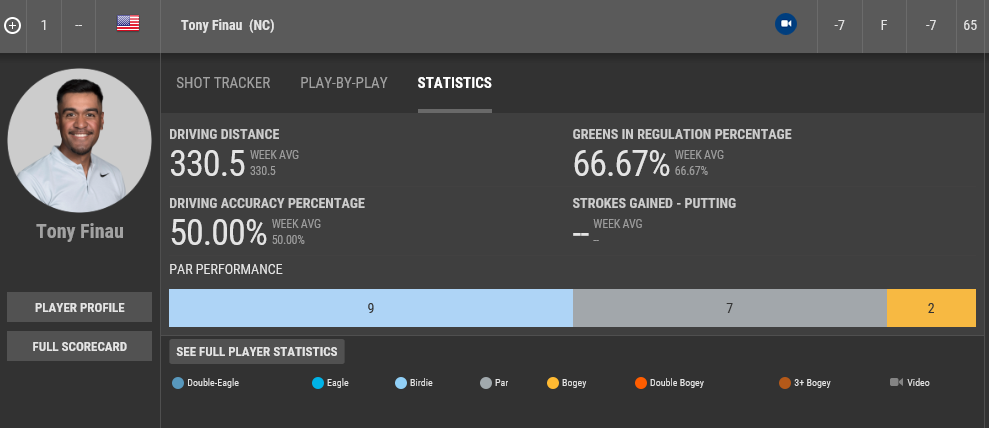Click the Bogey legend dot
Screen dimensions: 989x428
click(553, 382)
